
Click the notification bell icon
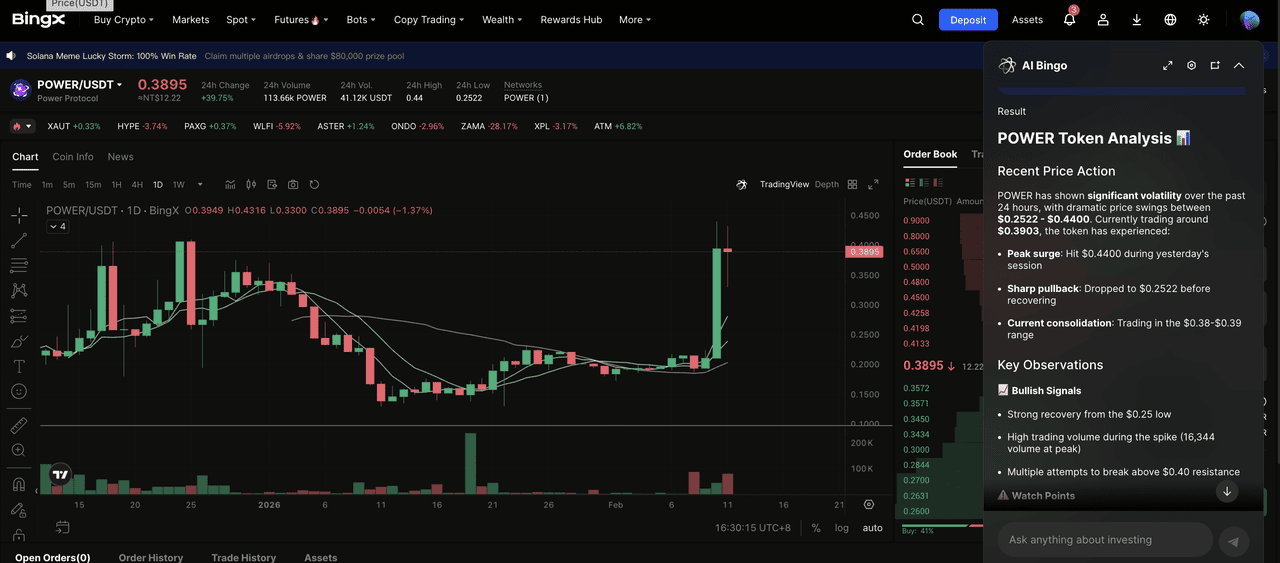pyautogui.click(x=1069, y=20)
